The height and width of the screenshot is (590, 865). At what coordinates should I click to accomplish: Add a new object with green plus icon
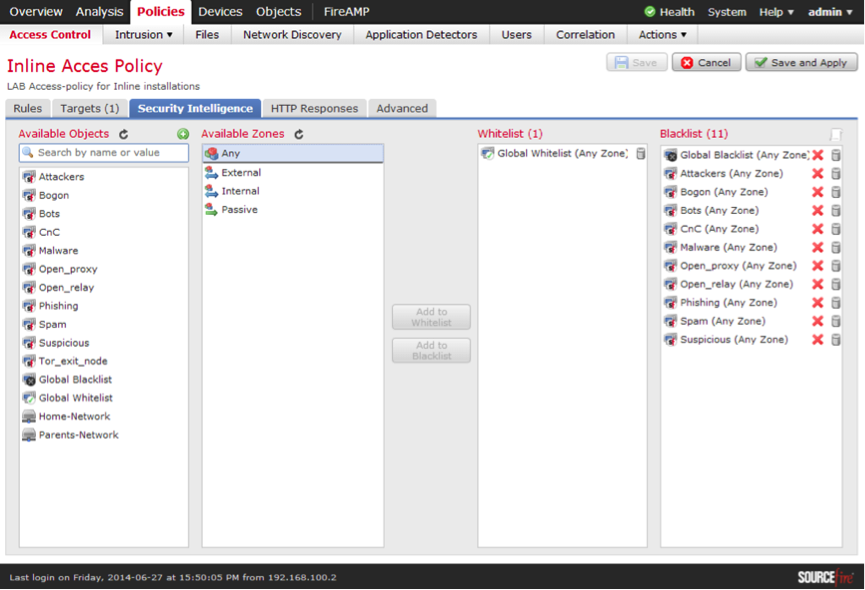click(x=183, y=134)
